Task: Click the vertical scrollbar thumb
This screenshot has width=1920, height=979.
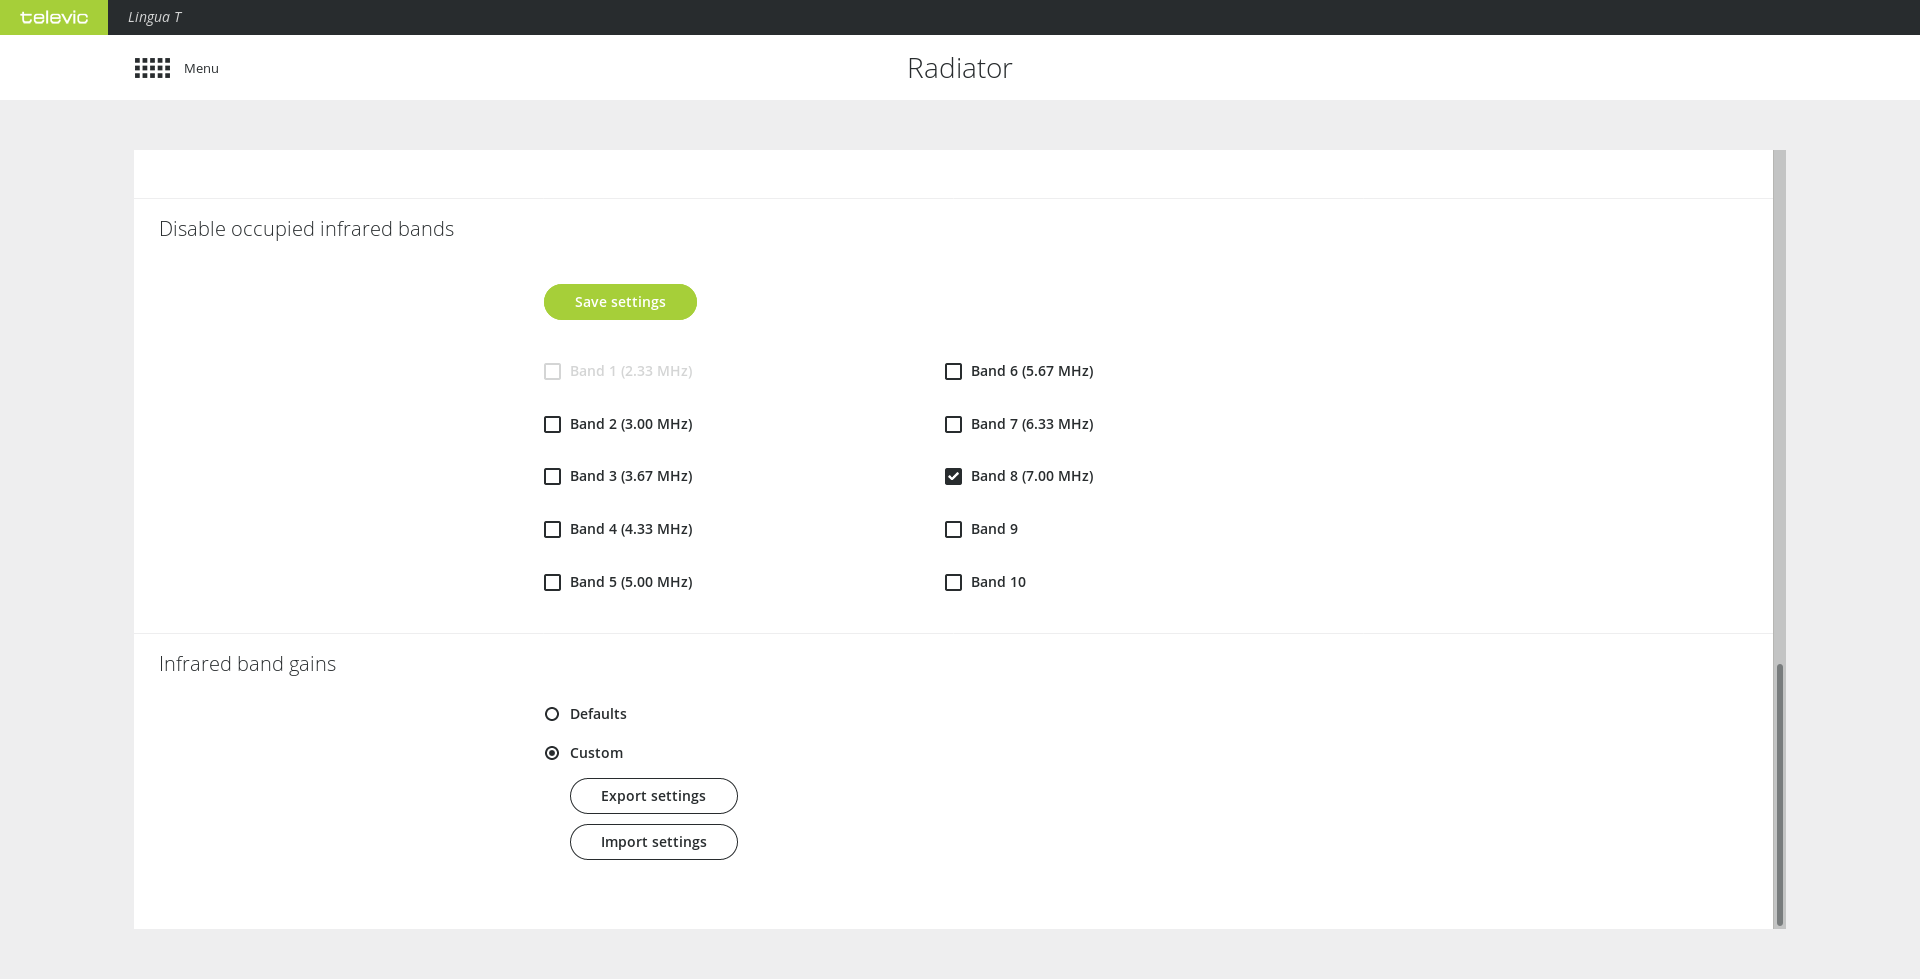Action: (x=1779, y=795)
